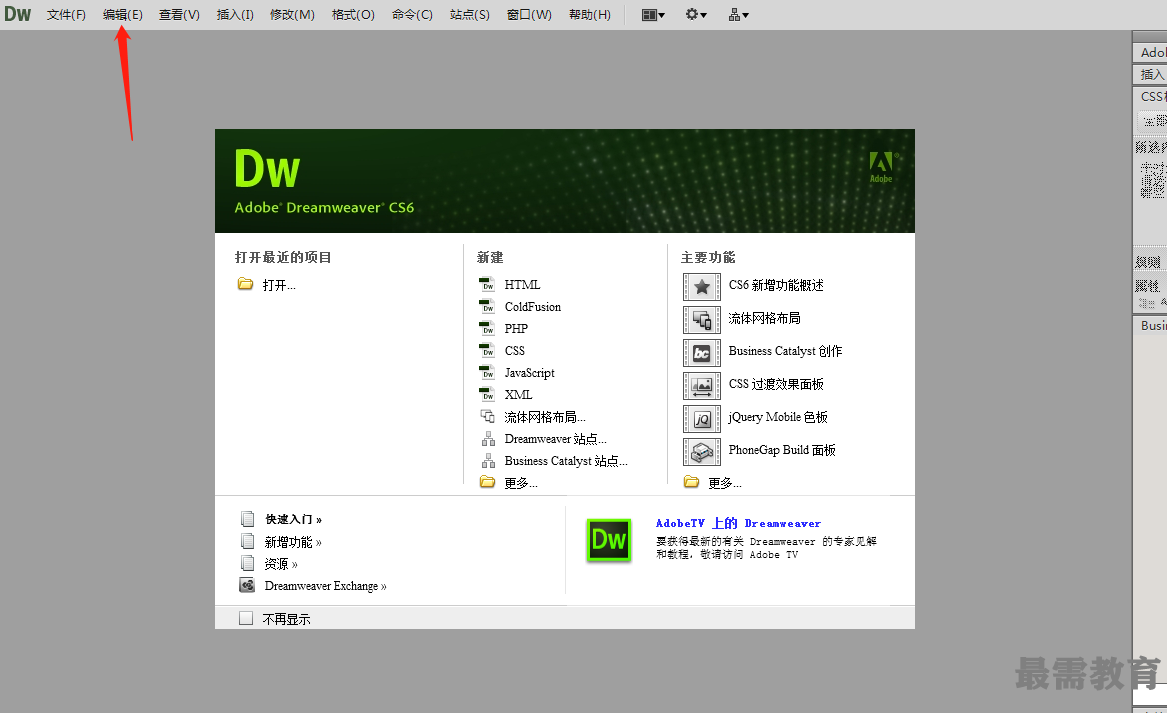
Task: Create a new Business Catalyst 站点...
Action: click(x=566, y=461)
